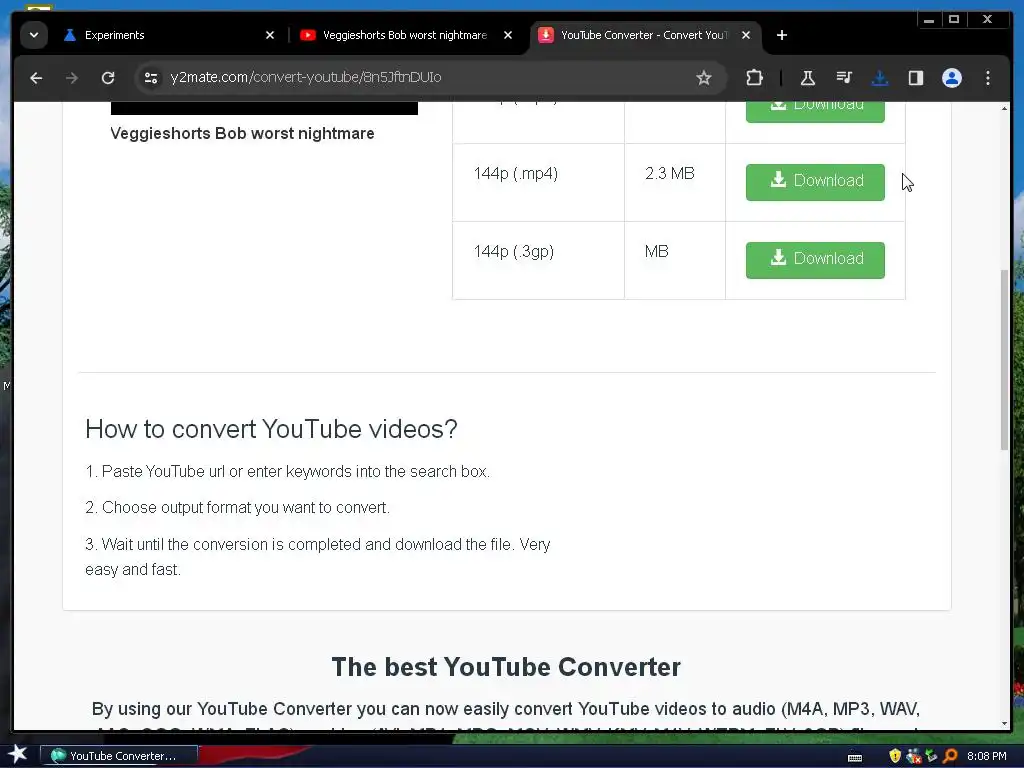Click the How to convert YouTube videos heading
Viewport: 1024px width, 768px height.
(271, 429)
